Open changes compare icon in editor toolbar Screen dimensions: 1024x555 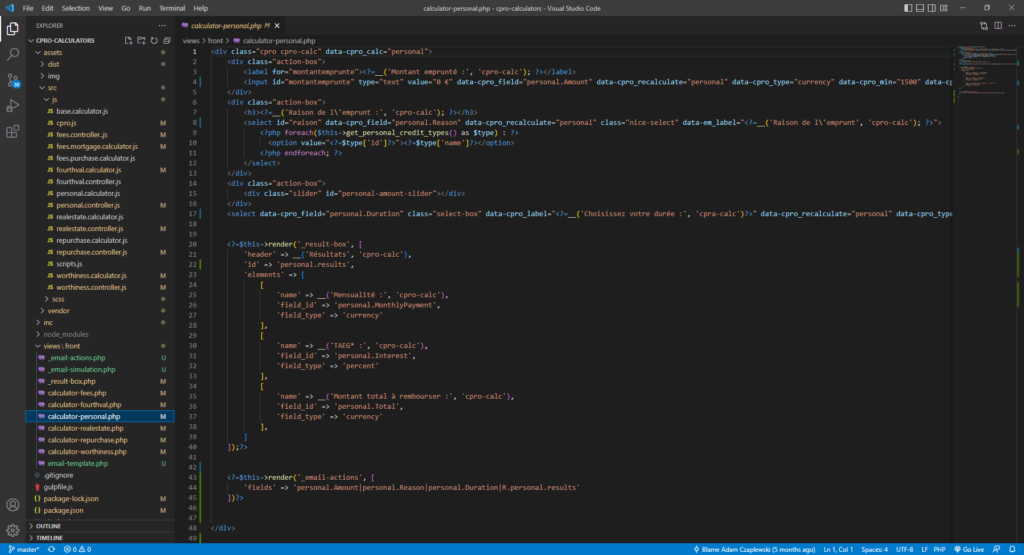(984, 25)
